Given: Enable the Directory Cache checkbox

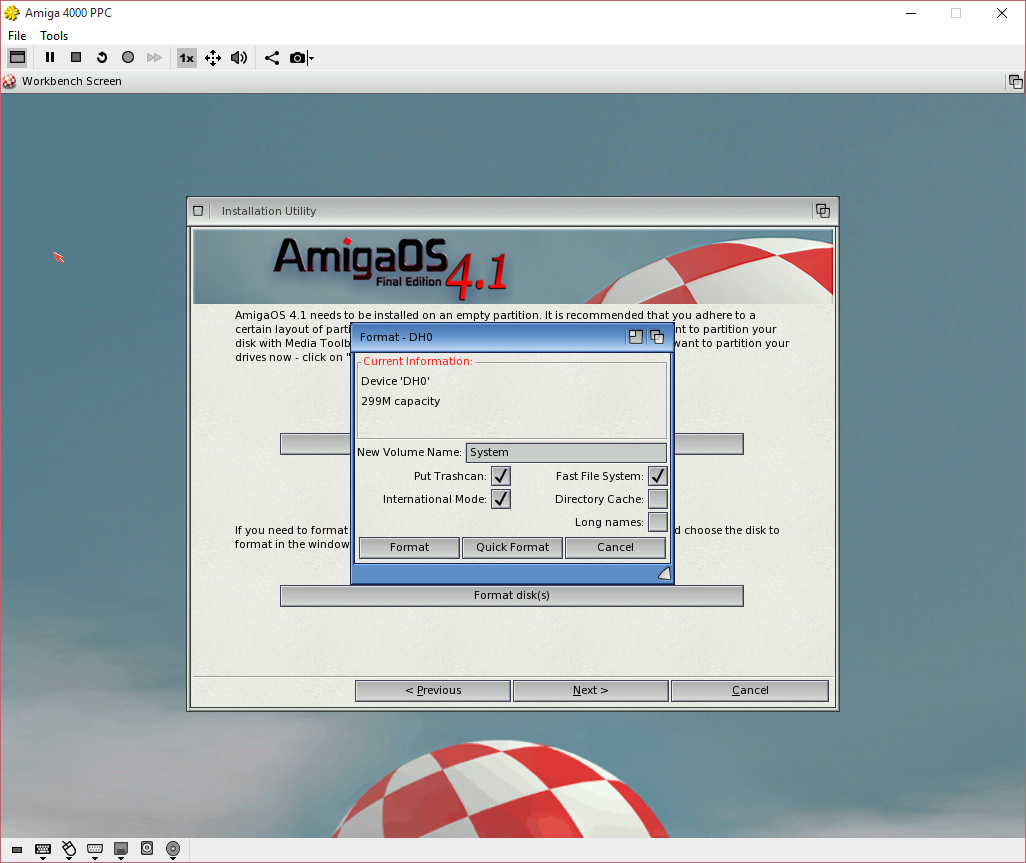Looking at the screenshot, I should 658,499.
